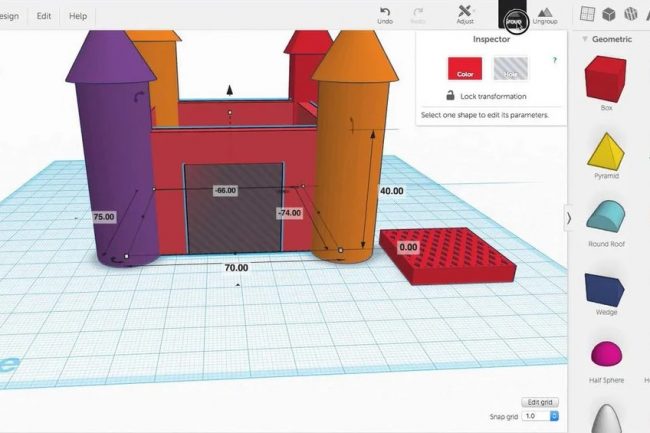Click the Undo arrow icon
The height and width of the screenshot is (433, 650).
click(385, 10)
